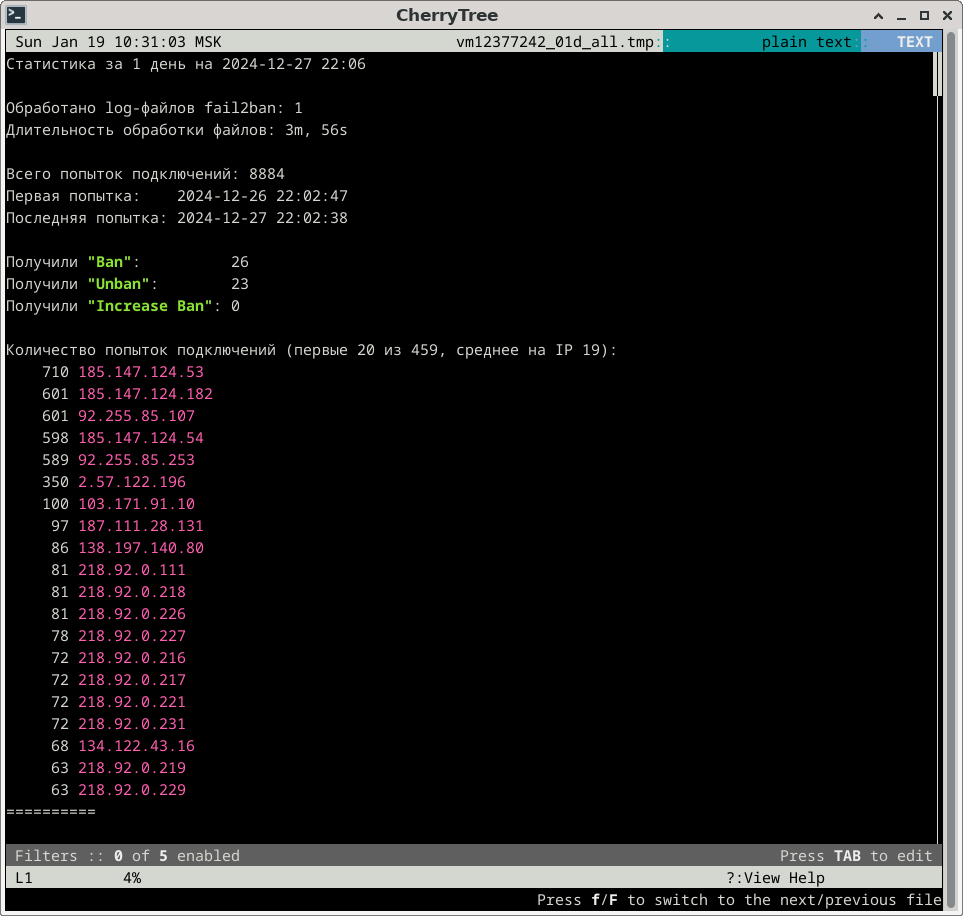Click IP address 185.147.124.53
This screenshot has height=916, width=963.
click(x=141, y=372)
